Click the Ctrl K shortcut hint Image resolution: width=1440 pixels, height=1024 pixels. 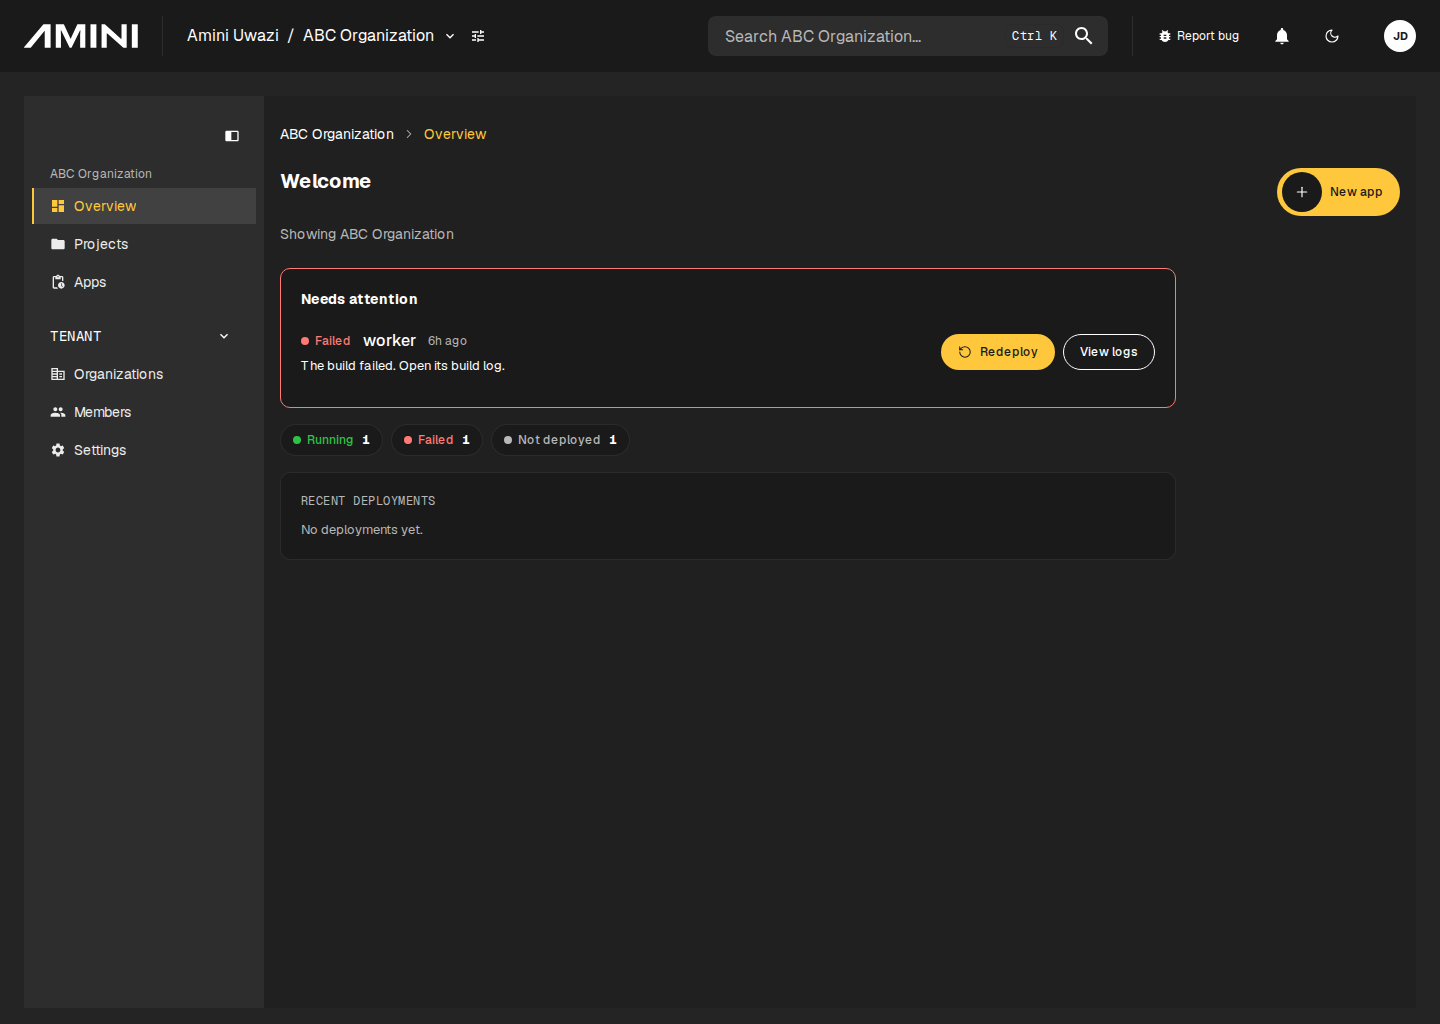1034,36
